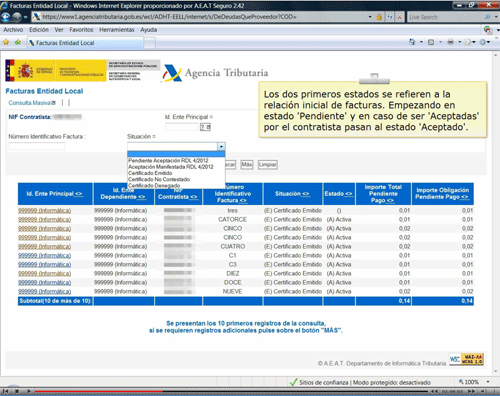This screenshot has width=500, height=396.
Task: Open the Edición menu
Action: (39, 30)
